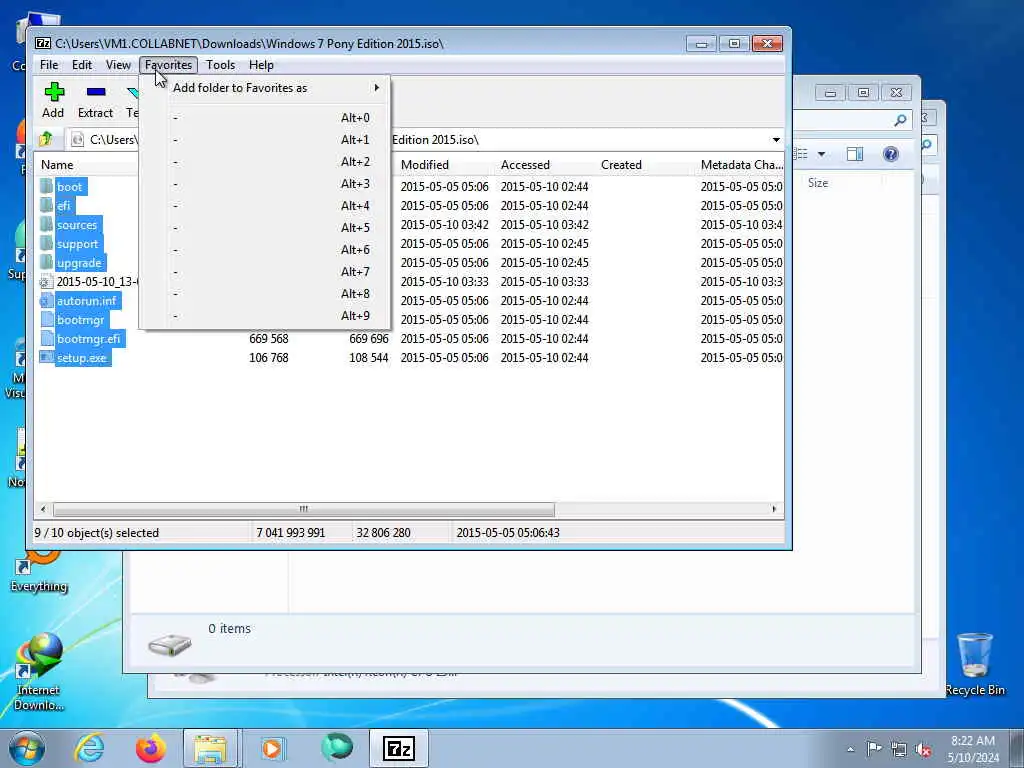Choose the Alt+0 favorites slot
The height and width of the screenshot is (768, 1024).
(264, 118)
